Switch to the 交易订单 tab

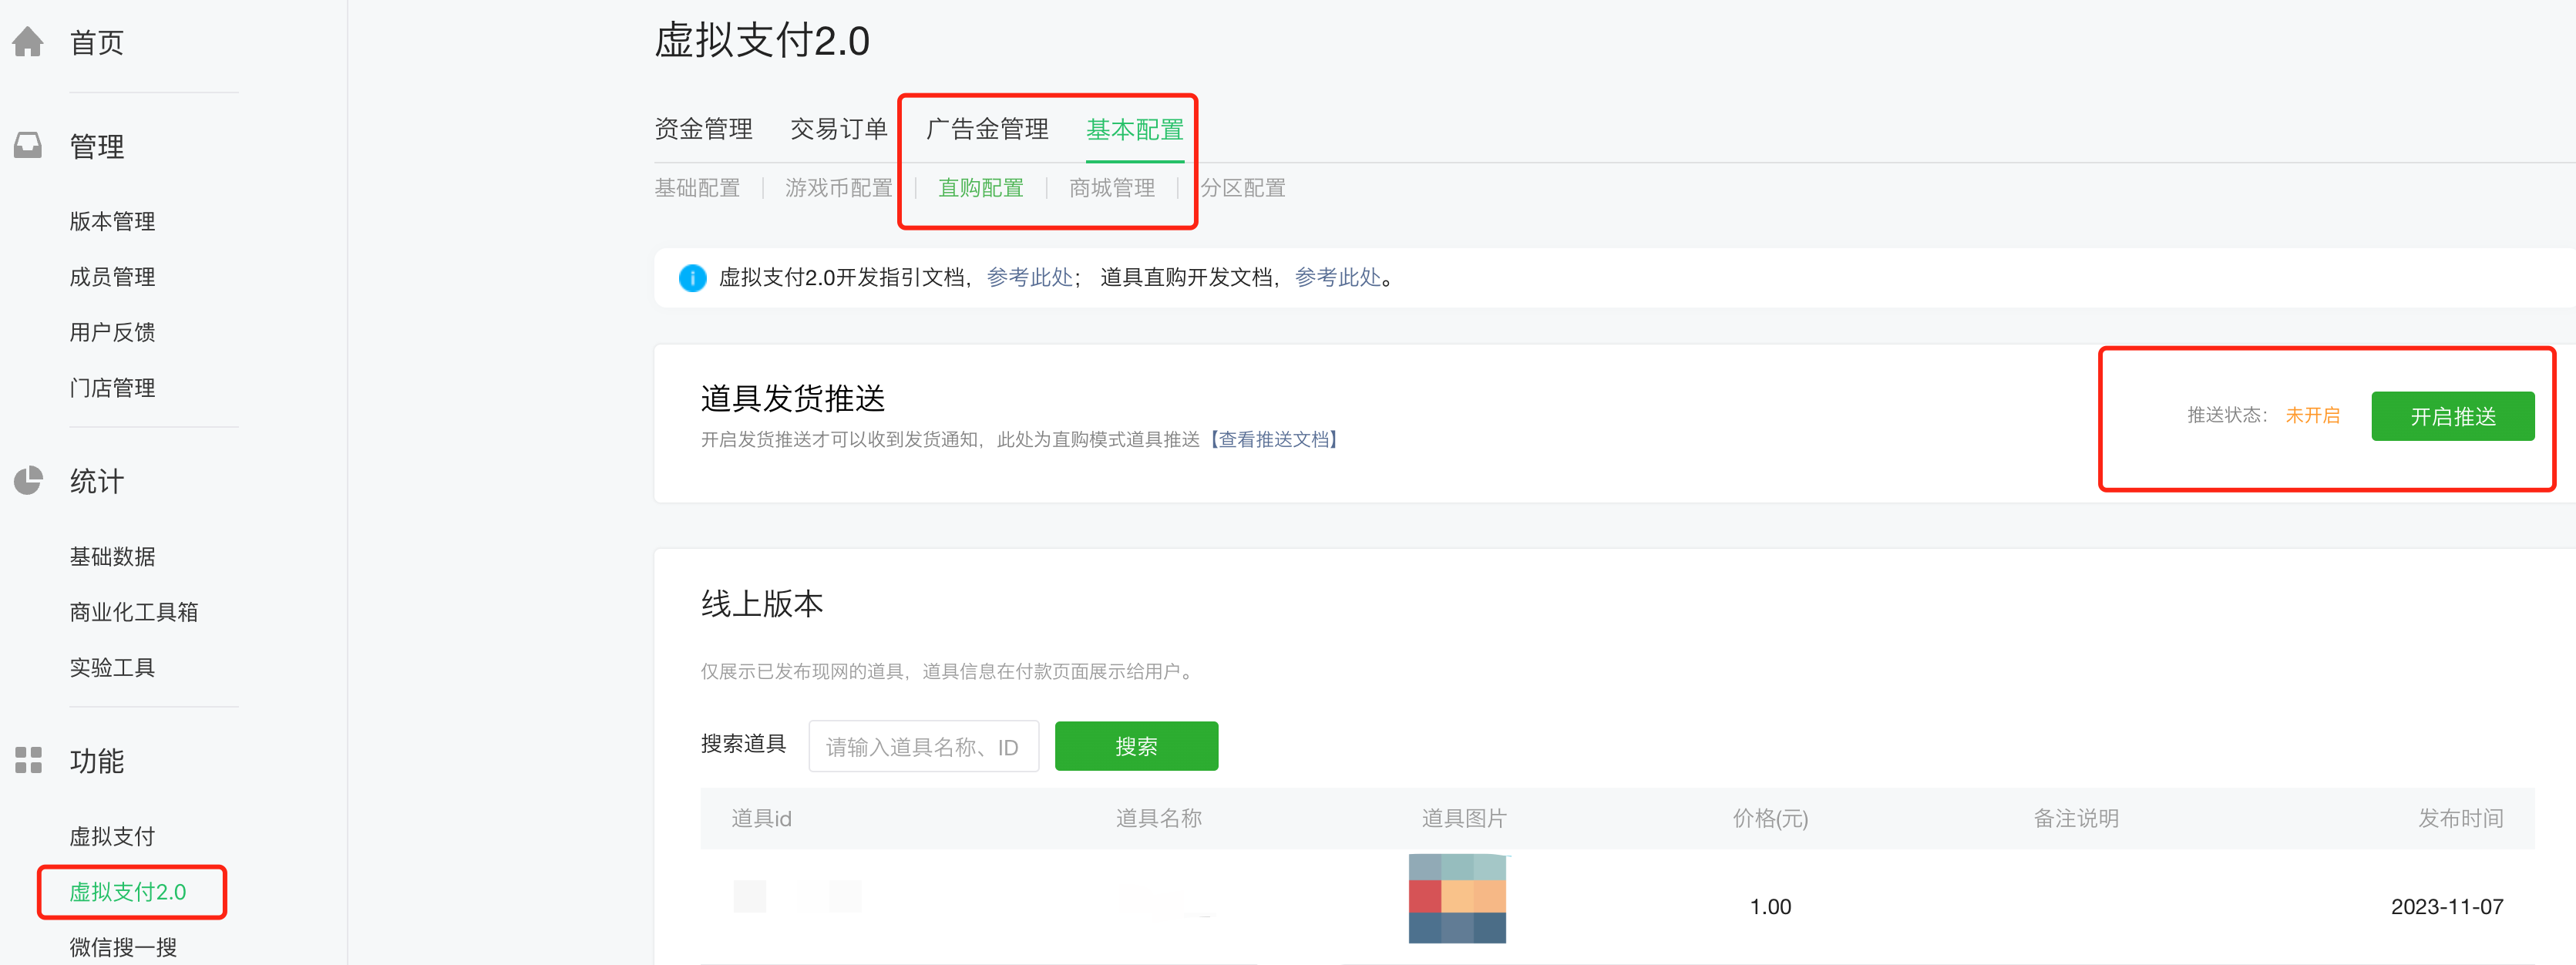click(x=838, y=129)
